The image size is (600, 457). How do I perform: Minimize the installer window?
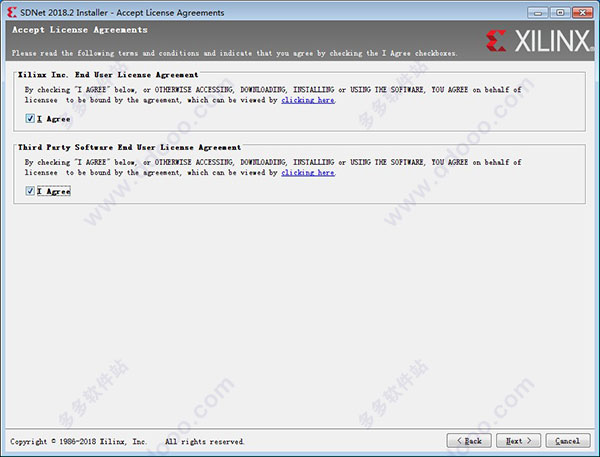[x=537, y=13]
